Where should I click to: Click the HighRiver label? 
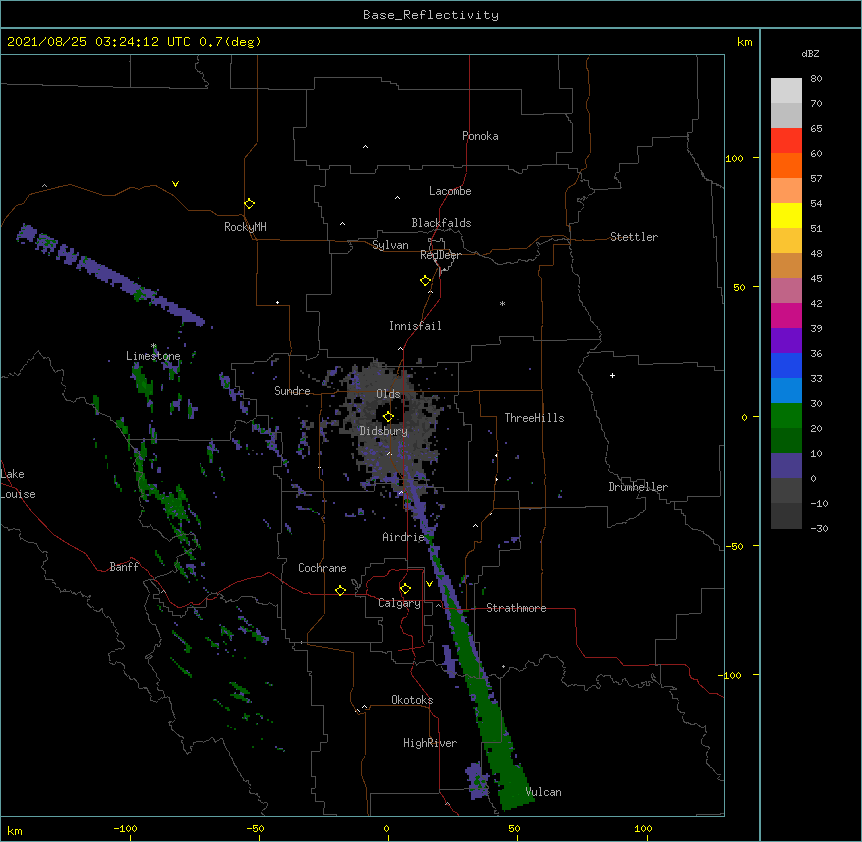point(430,743)
